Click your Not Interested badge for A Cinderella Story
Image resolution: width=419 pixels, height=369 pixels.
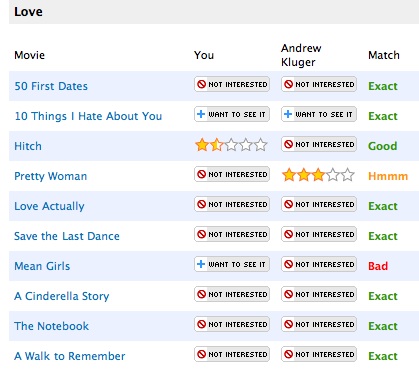click(x=232, y=294)
